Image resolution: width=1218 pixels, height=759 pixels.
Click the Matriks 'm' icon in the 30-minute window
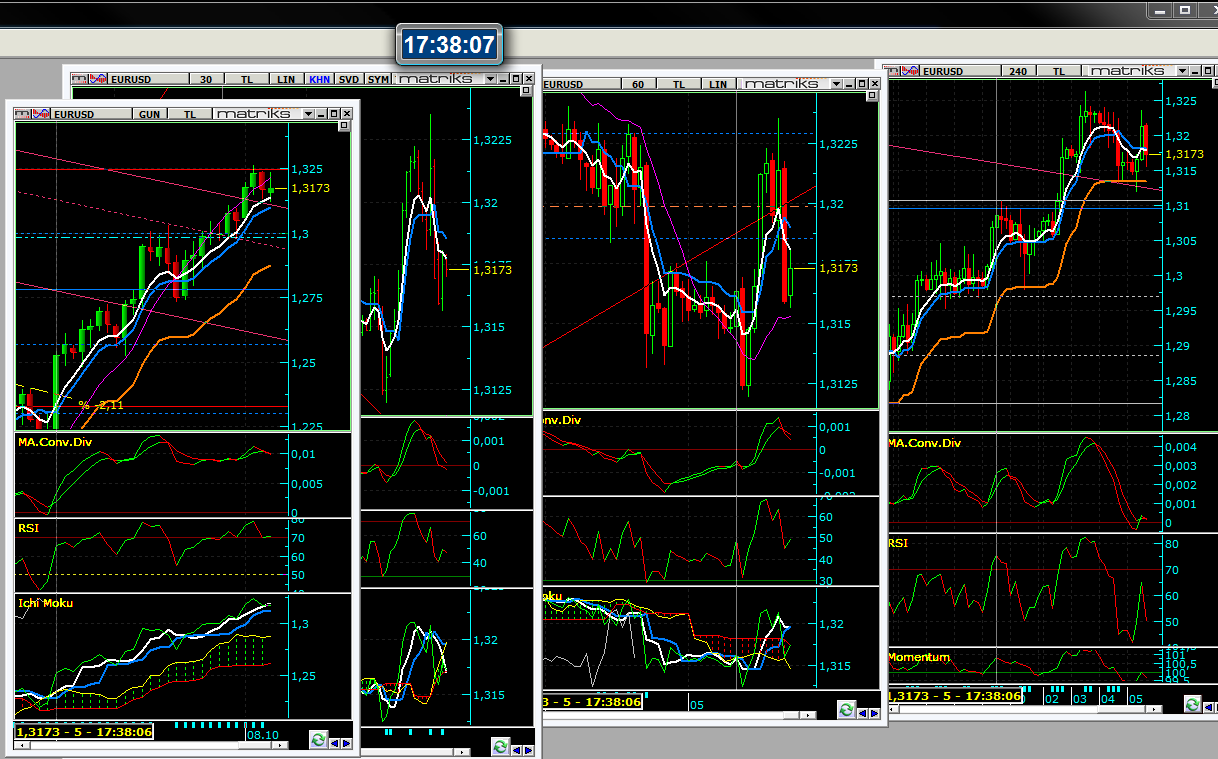(x=79, y=79)
